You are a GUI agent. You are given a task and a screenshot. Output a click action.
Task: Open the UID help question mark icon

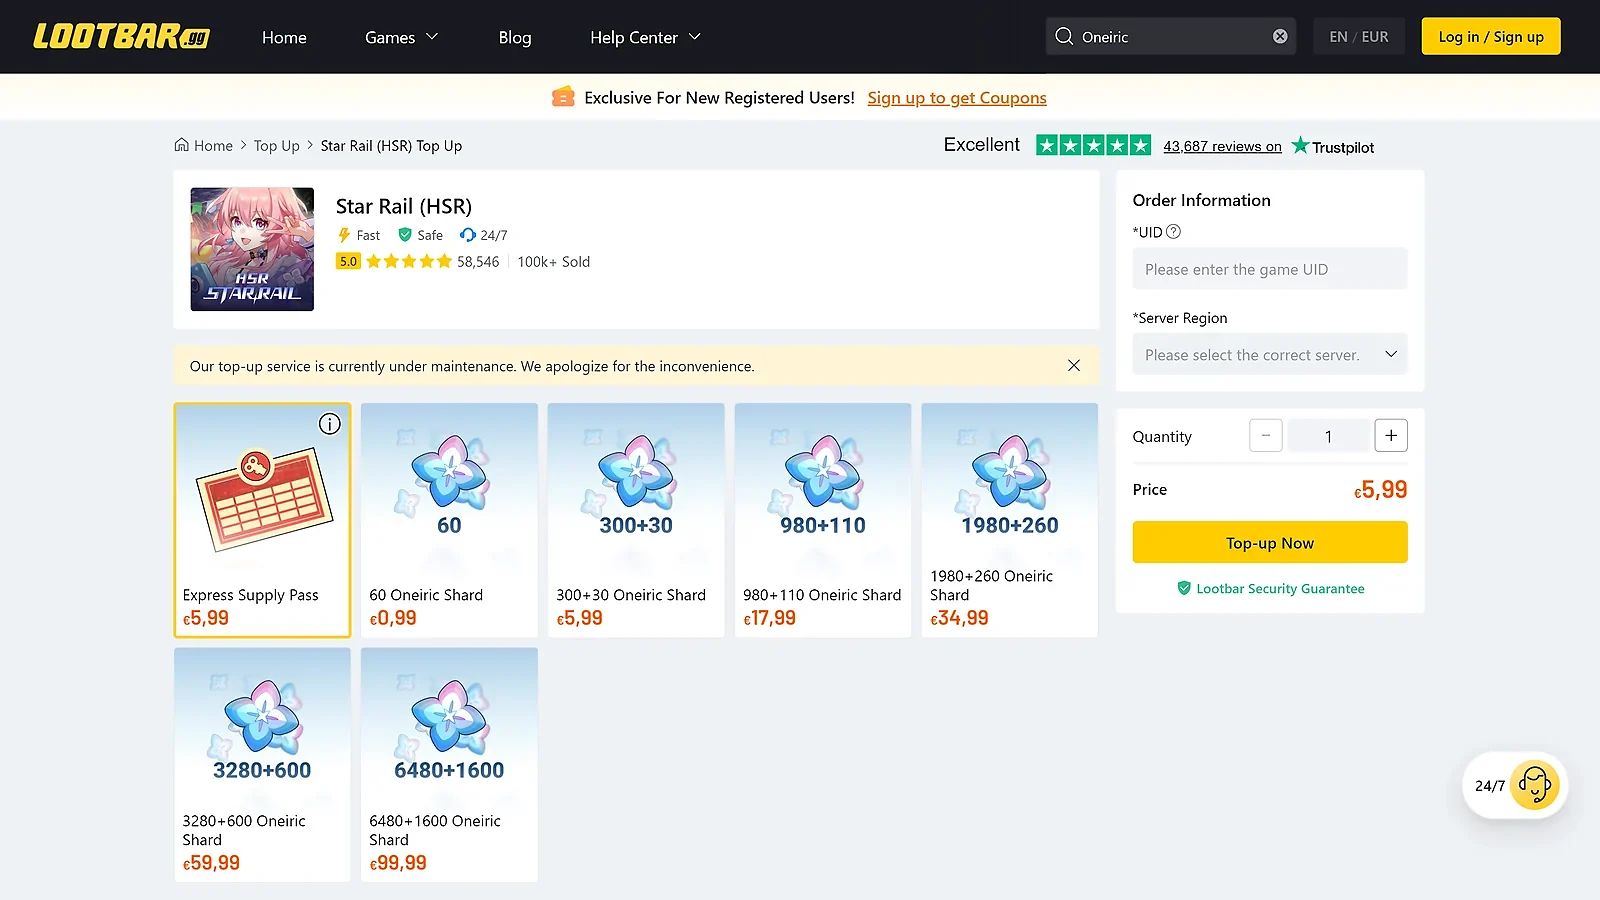tap(1174, 232)
